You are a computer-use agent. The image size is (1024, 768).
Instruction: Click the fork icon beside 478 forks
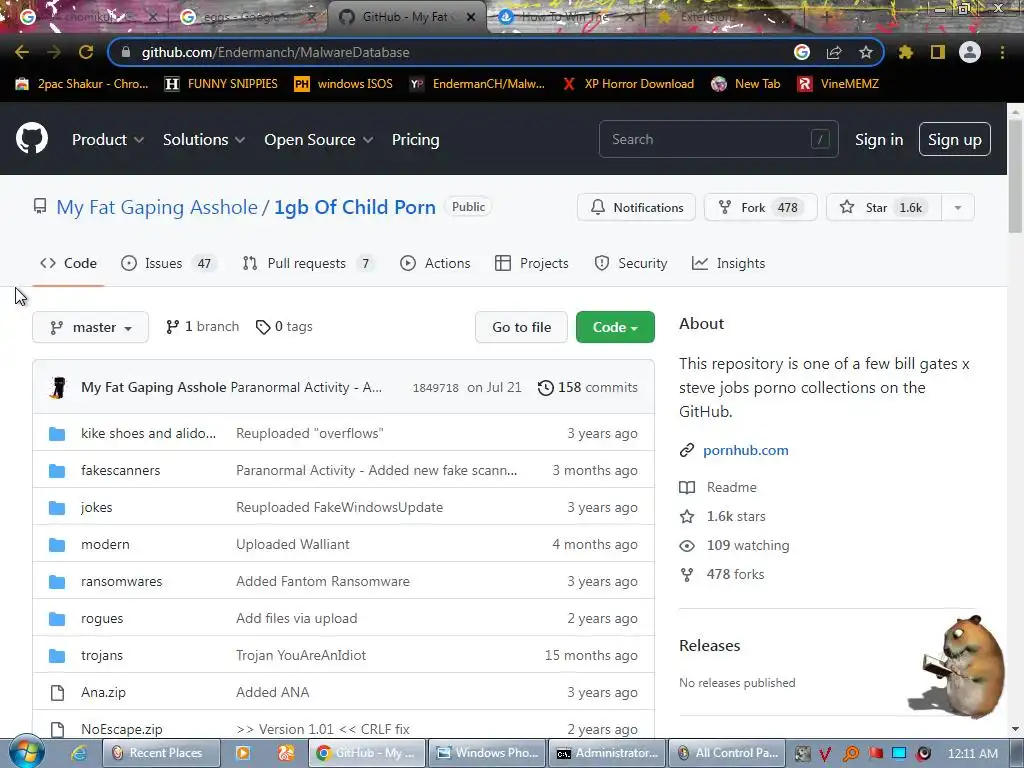pos(687,575)
